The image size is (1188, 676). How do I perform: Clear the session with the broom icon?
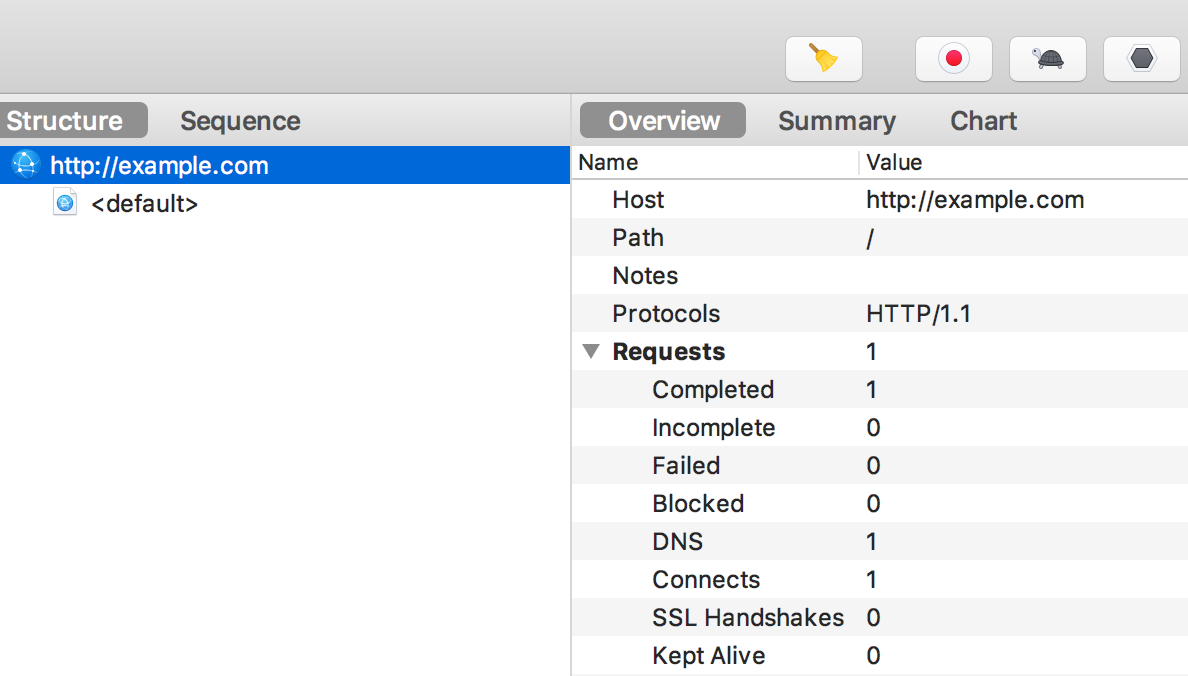823,59
